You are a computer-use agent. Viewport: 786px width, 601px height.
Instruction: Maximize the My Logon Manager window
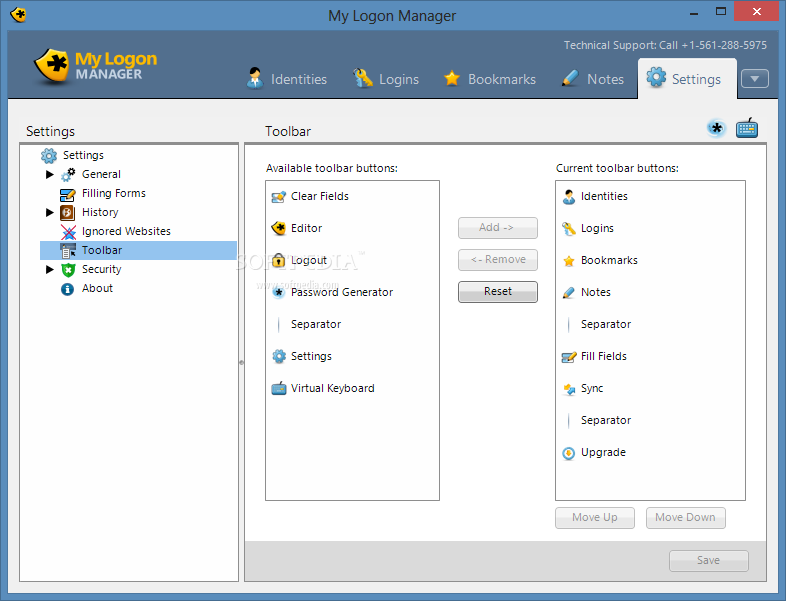tap(721, 12)
